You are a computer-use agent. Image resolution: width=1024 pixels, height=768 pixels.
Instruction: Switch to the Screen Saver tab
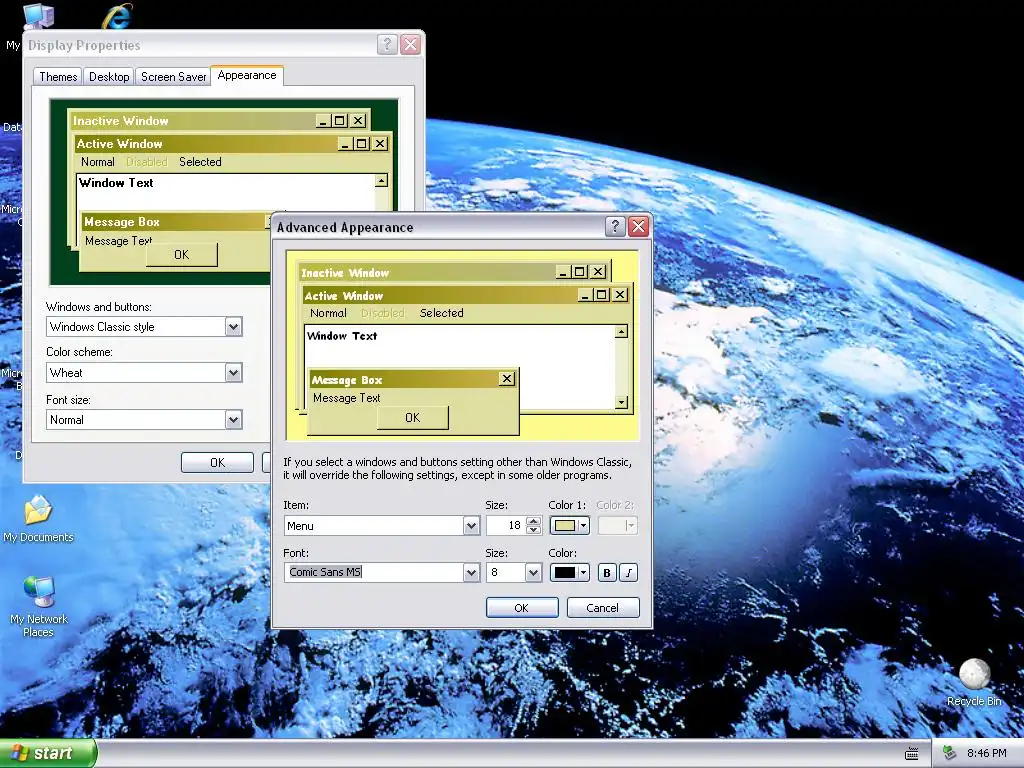(173, 77)
